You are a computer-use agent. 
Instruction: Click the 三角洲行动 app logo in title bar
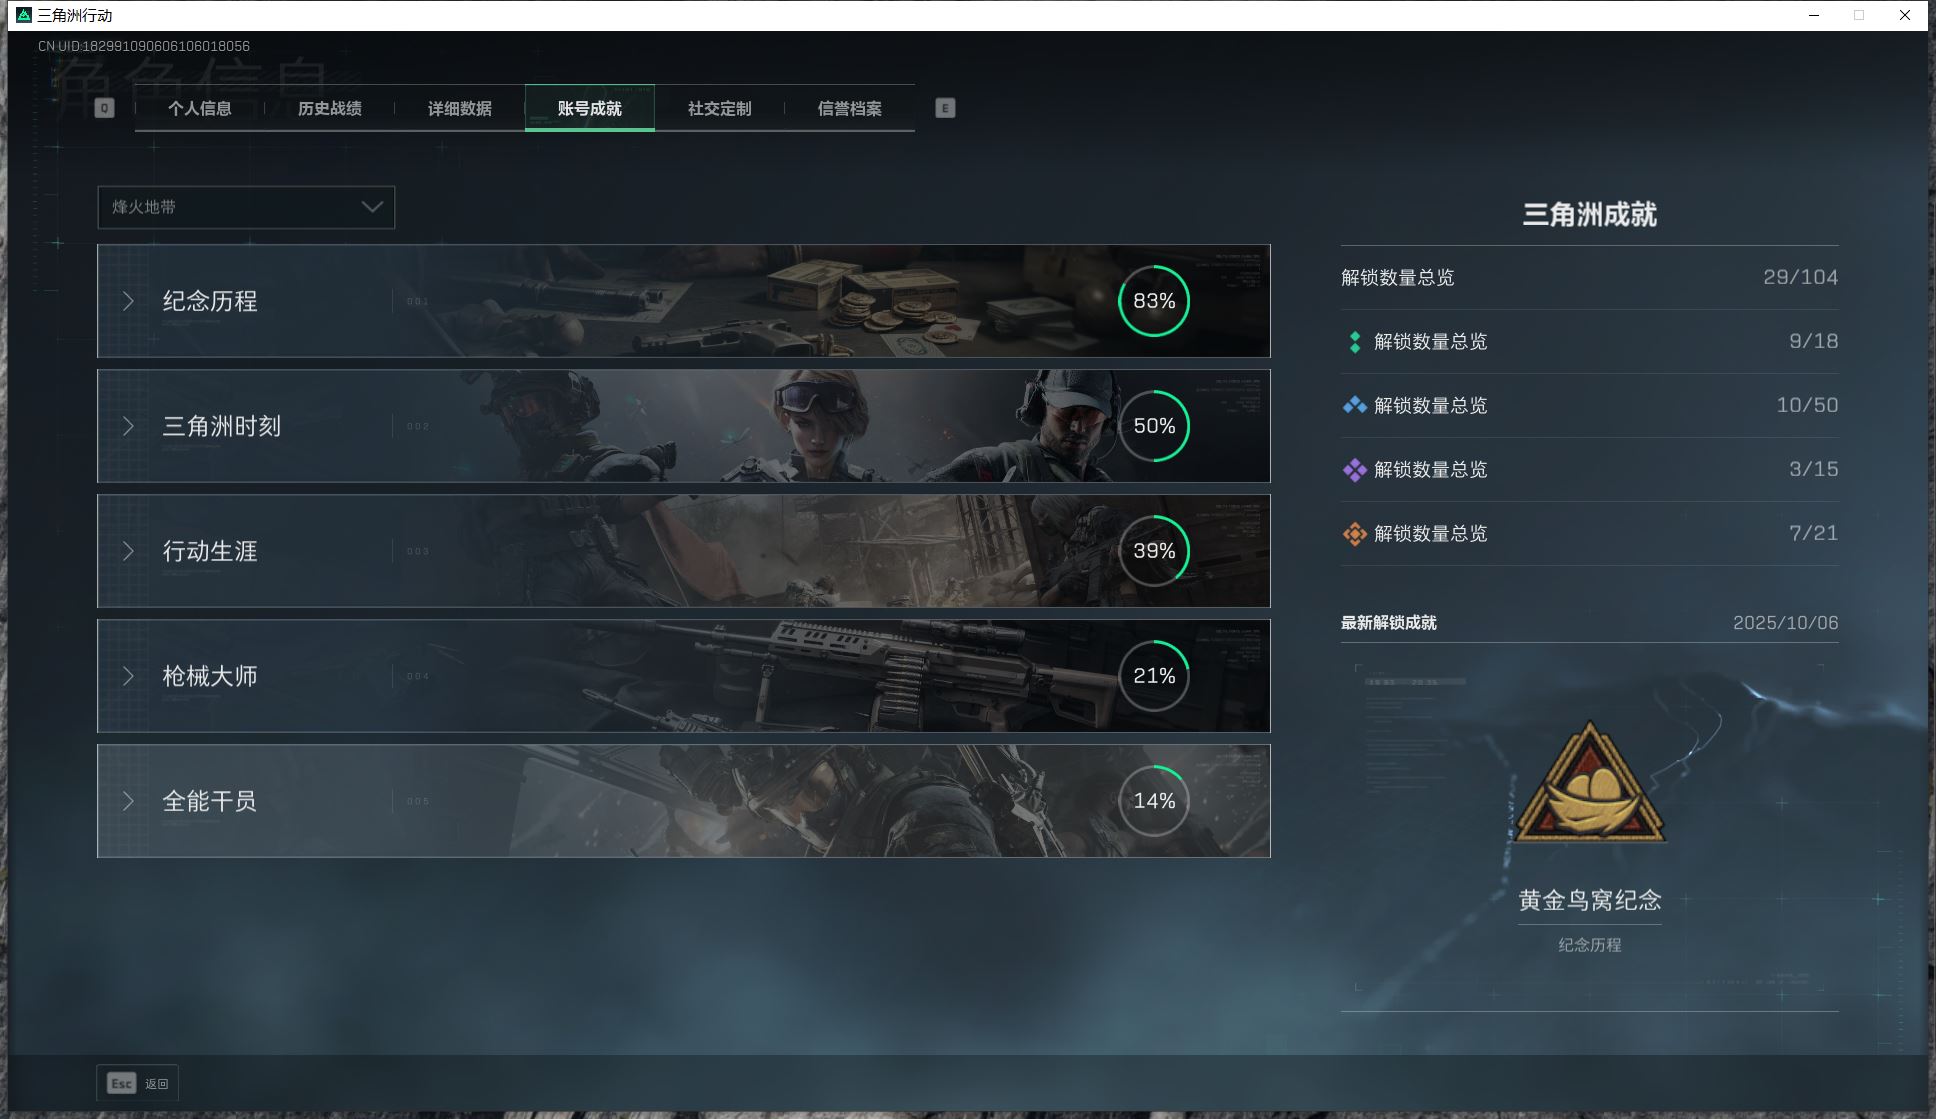click(24, 15)
